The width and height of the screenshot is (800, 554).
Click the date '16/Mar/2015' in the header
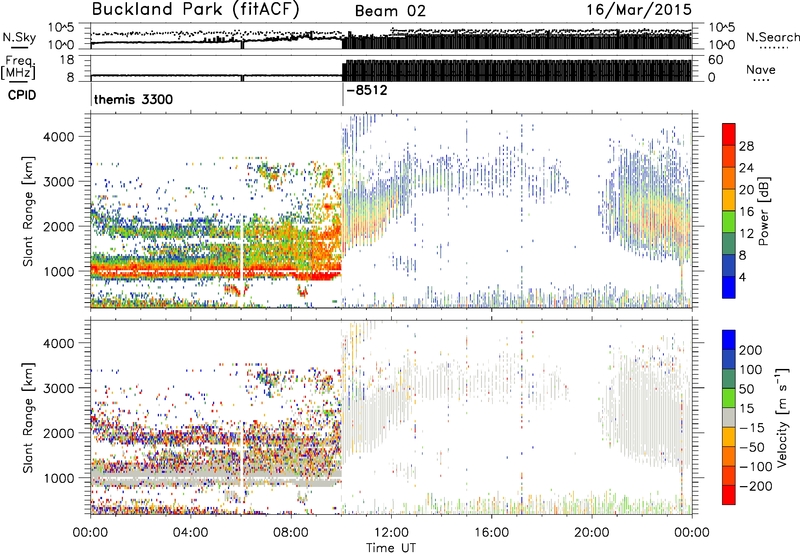(639, 10)
